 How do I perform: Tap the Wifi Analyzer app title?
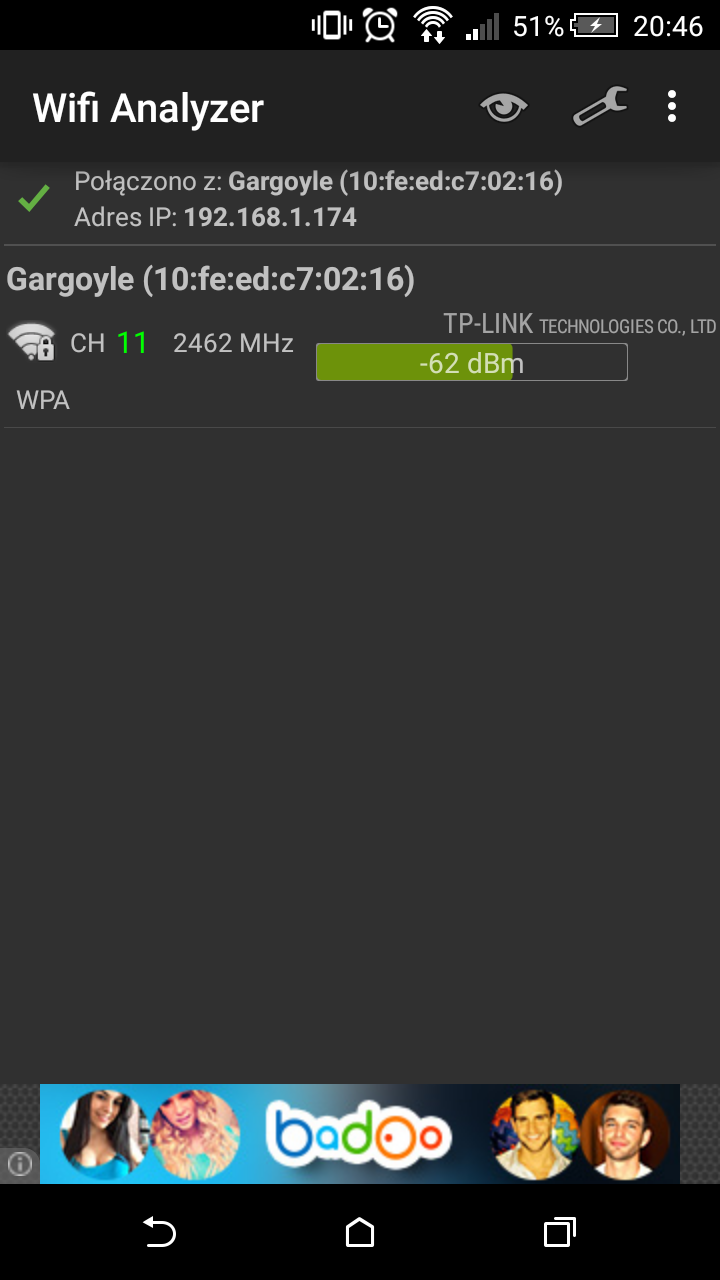click(x=148, y=108)
